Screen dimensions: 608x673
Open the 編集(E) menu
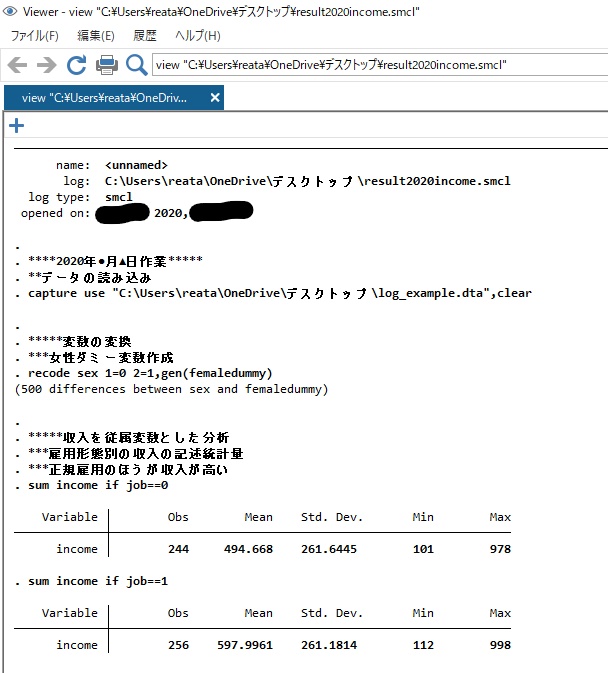point(96,36)
